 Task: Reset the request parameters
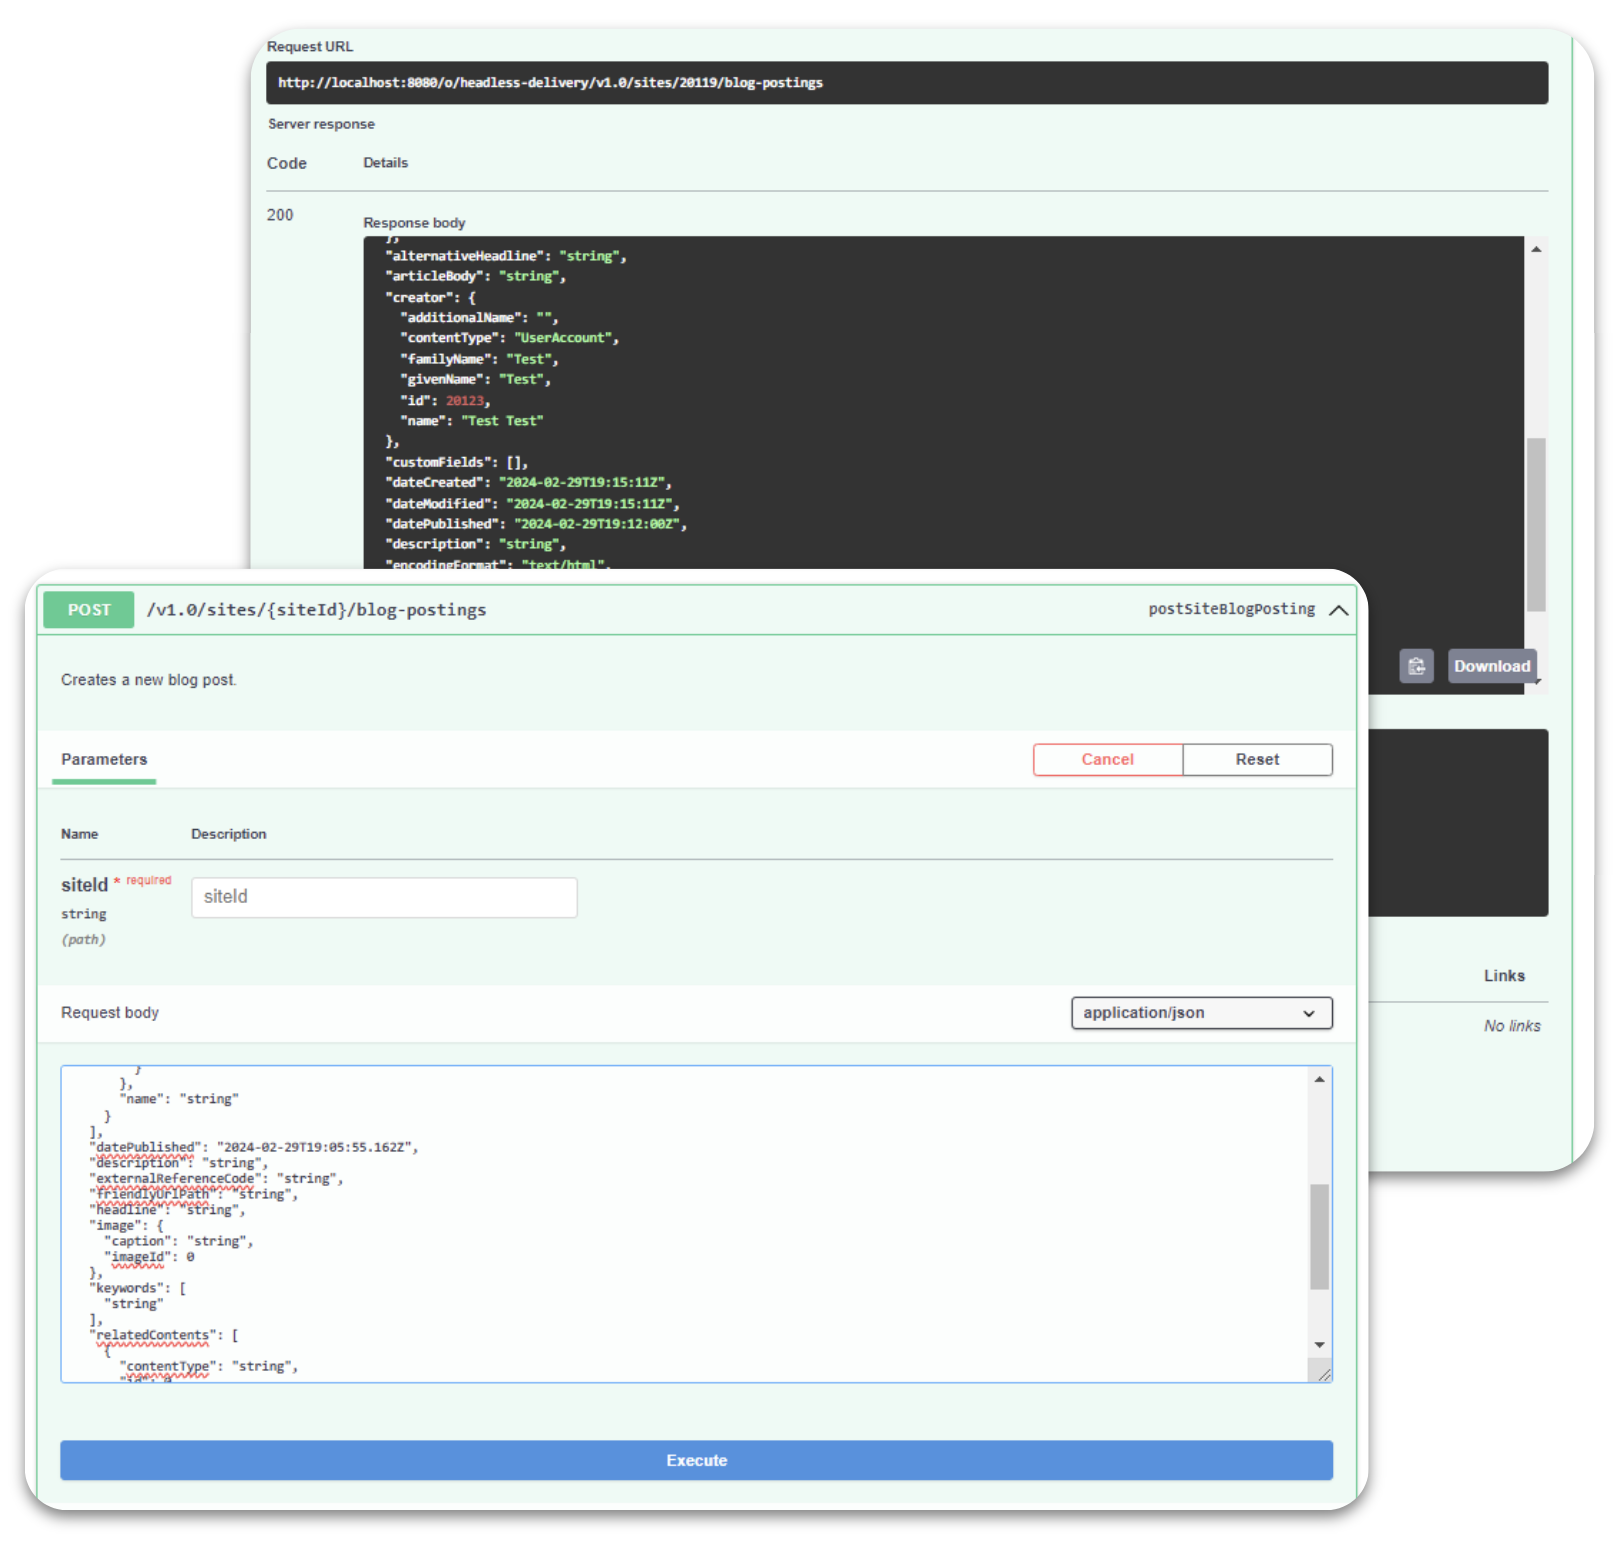click(1256, 760)
